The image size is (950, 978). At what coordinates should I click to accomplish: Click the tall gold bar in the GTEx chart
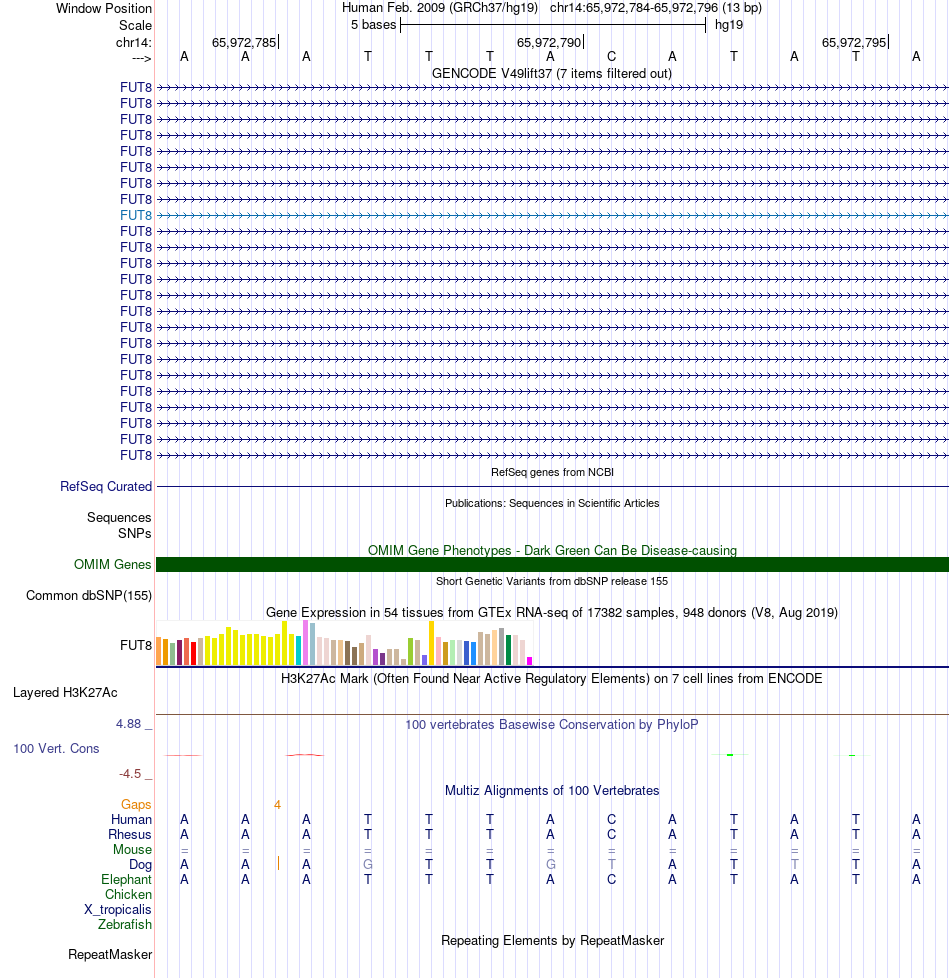pos(431,643)
